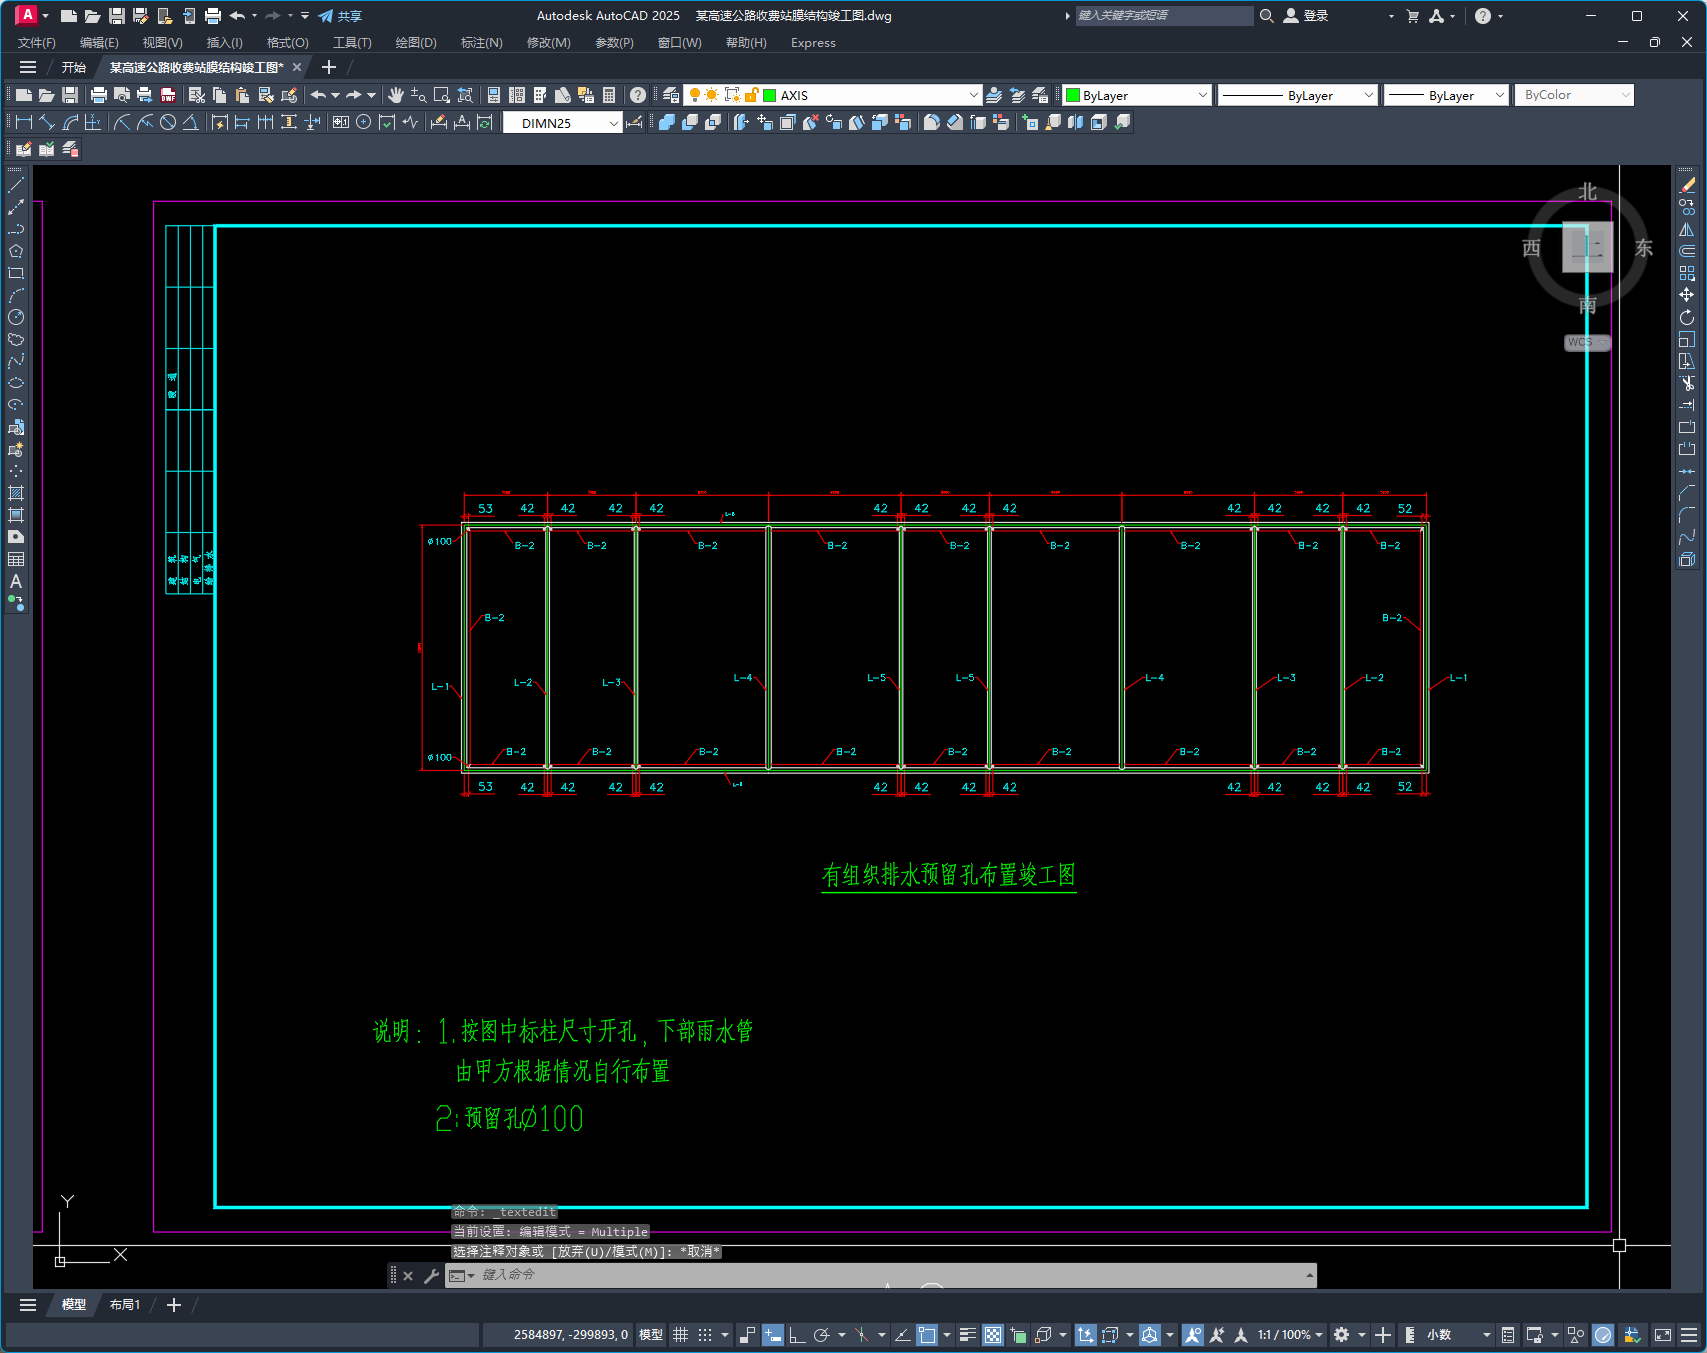Open the customization wrench on command line
Screen dimensions: 1707x1353
point(432,1276)
